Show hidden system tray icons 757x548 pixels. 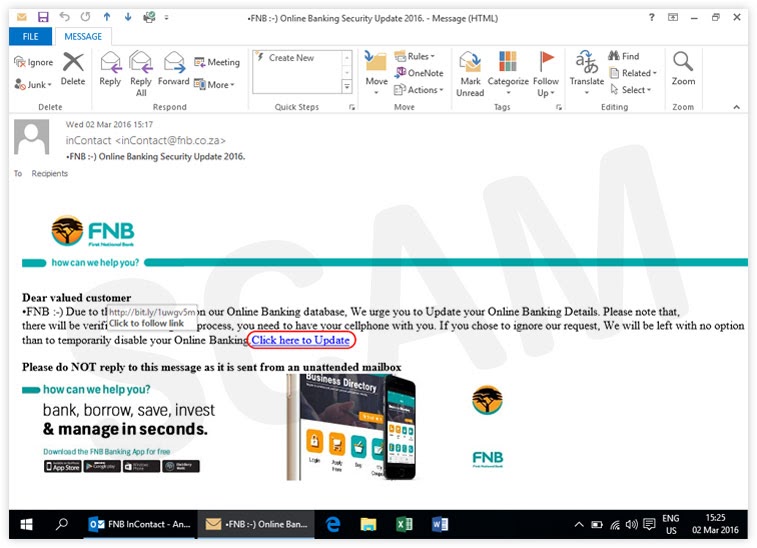click(579, 524)
